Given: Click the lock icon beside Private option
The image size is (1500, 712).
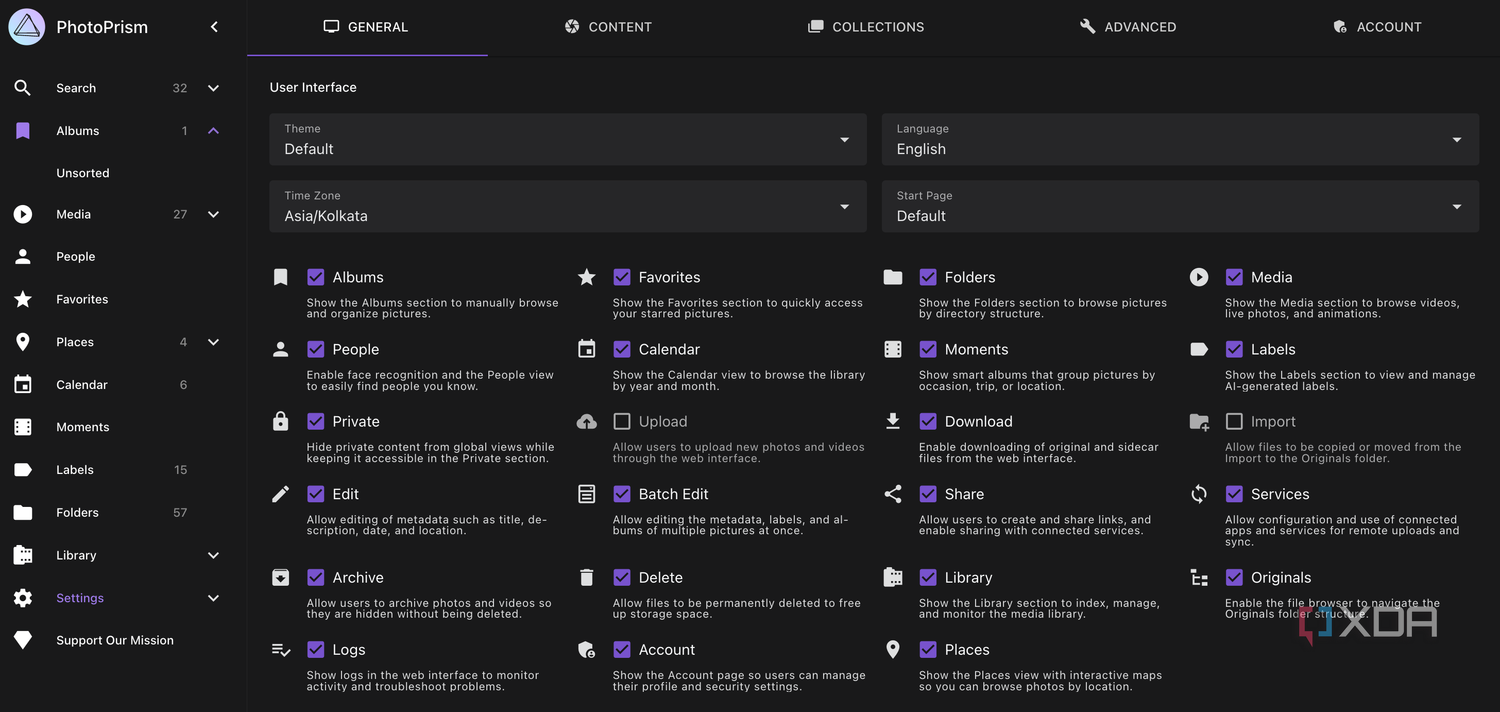Looking at the screenshot, I should click(x=281, y=422).
